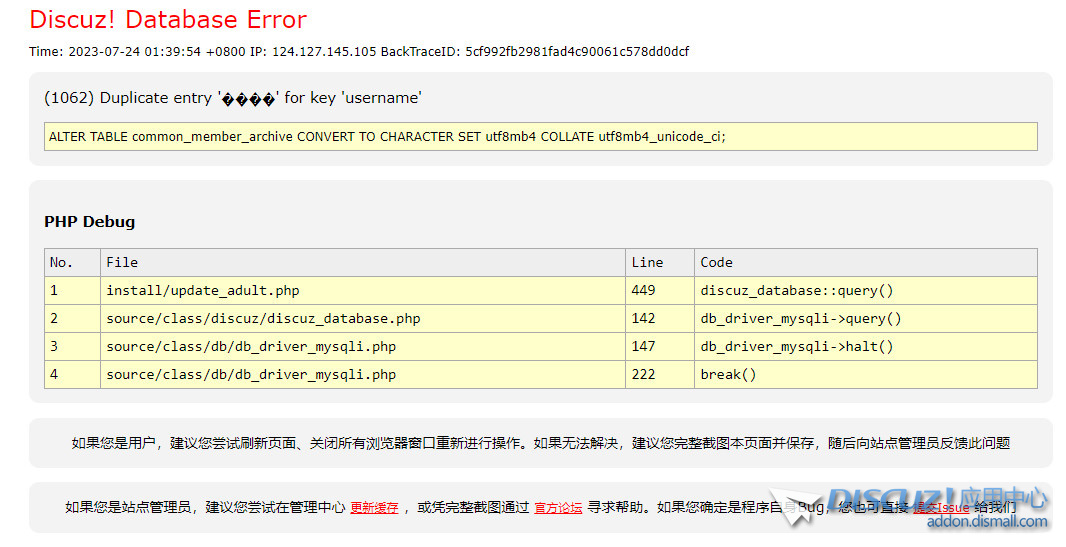Click the No. column header
The image size is (1066, 547).
pos(72,262)
